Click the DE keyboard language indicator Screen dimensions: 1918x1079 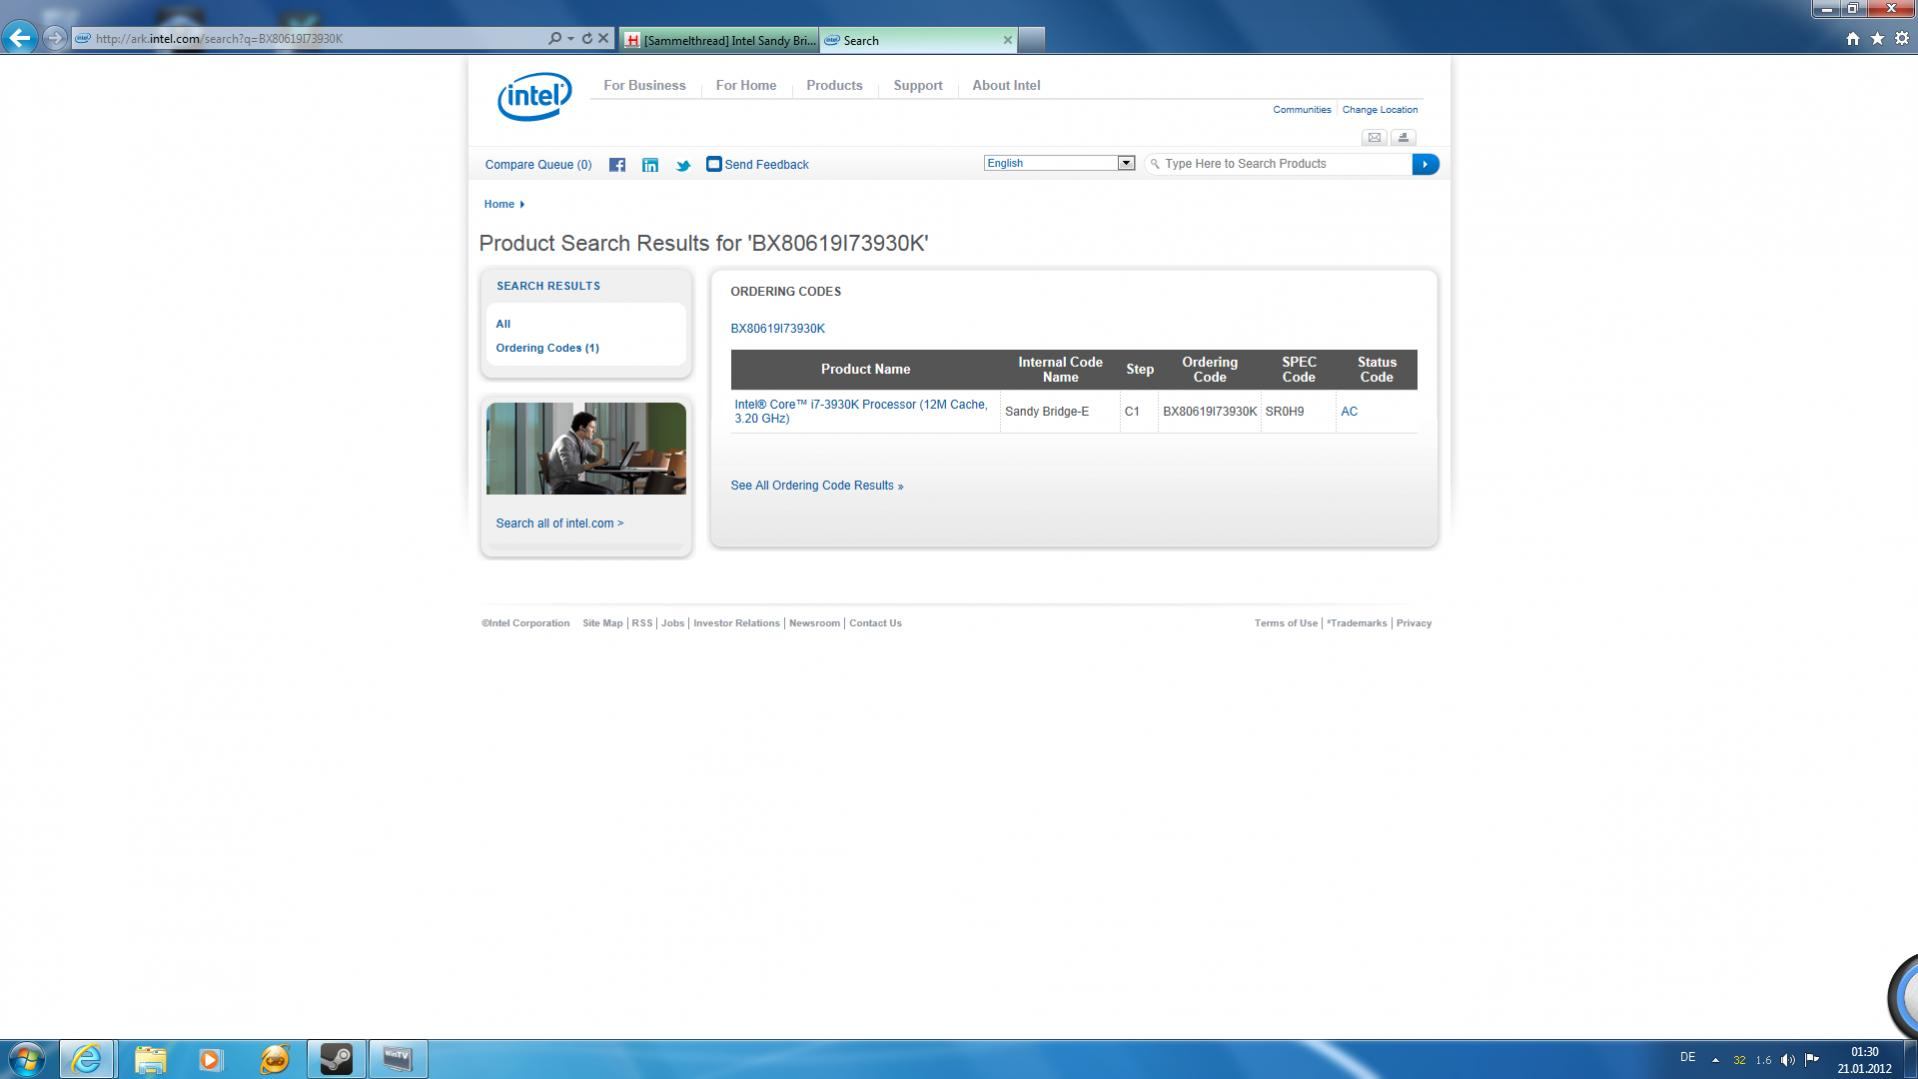(x=1688, y=1057)
